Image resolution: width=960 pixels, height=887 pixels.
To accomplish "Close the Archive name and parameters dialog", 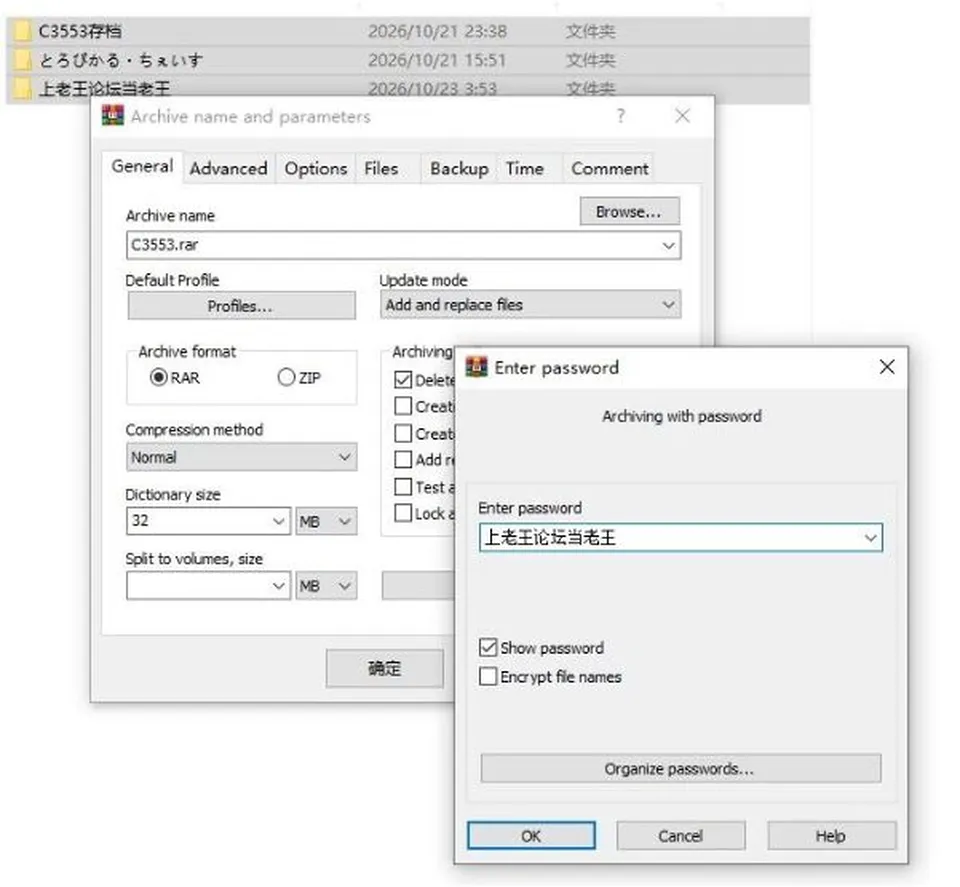I will [x=682, y=116].
